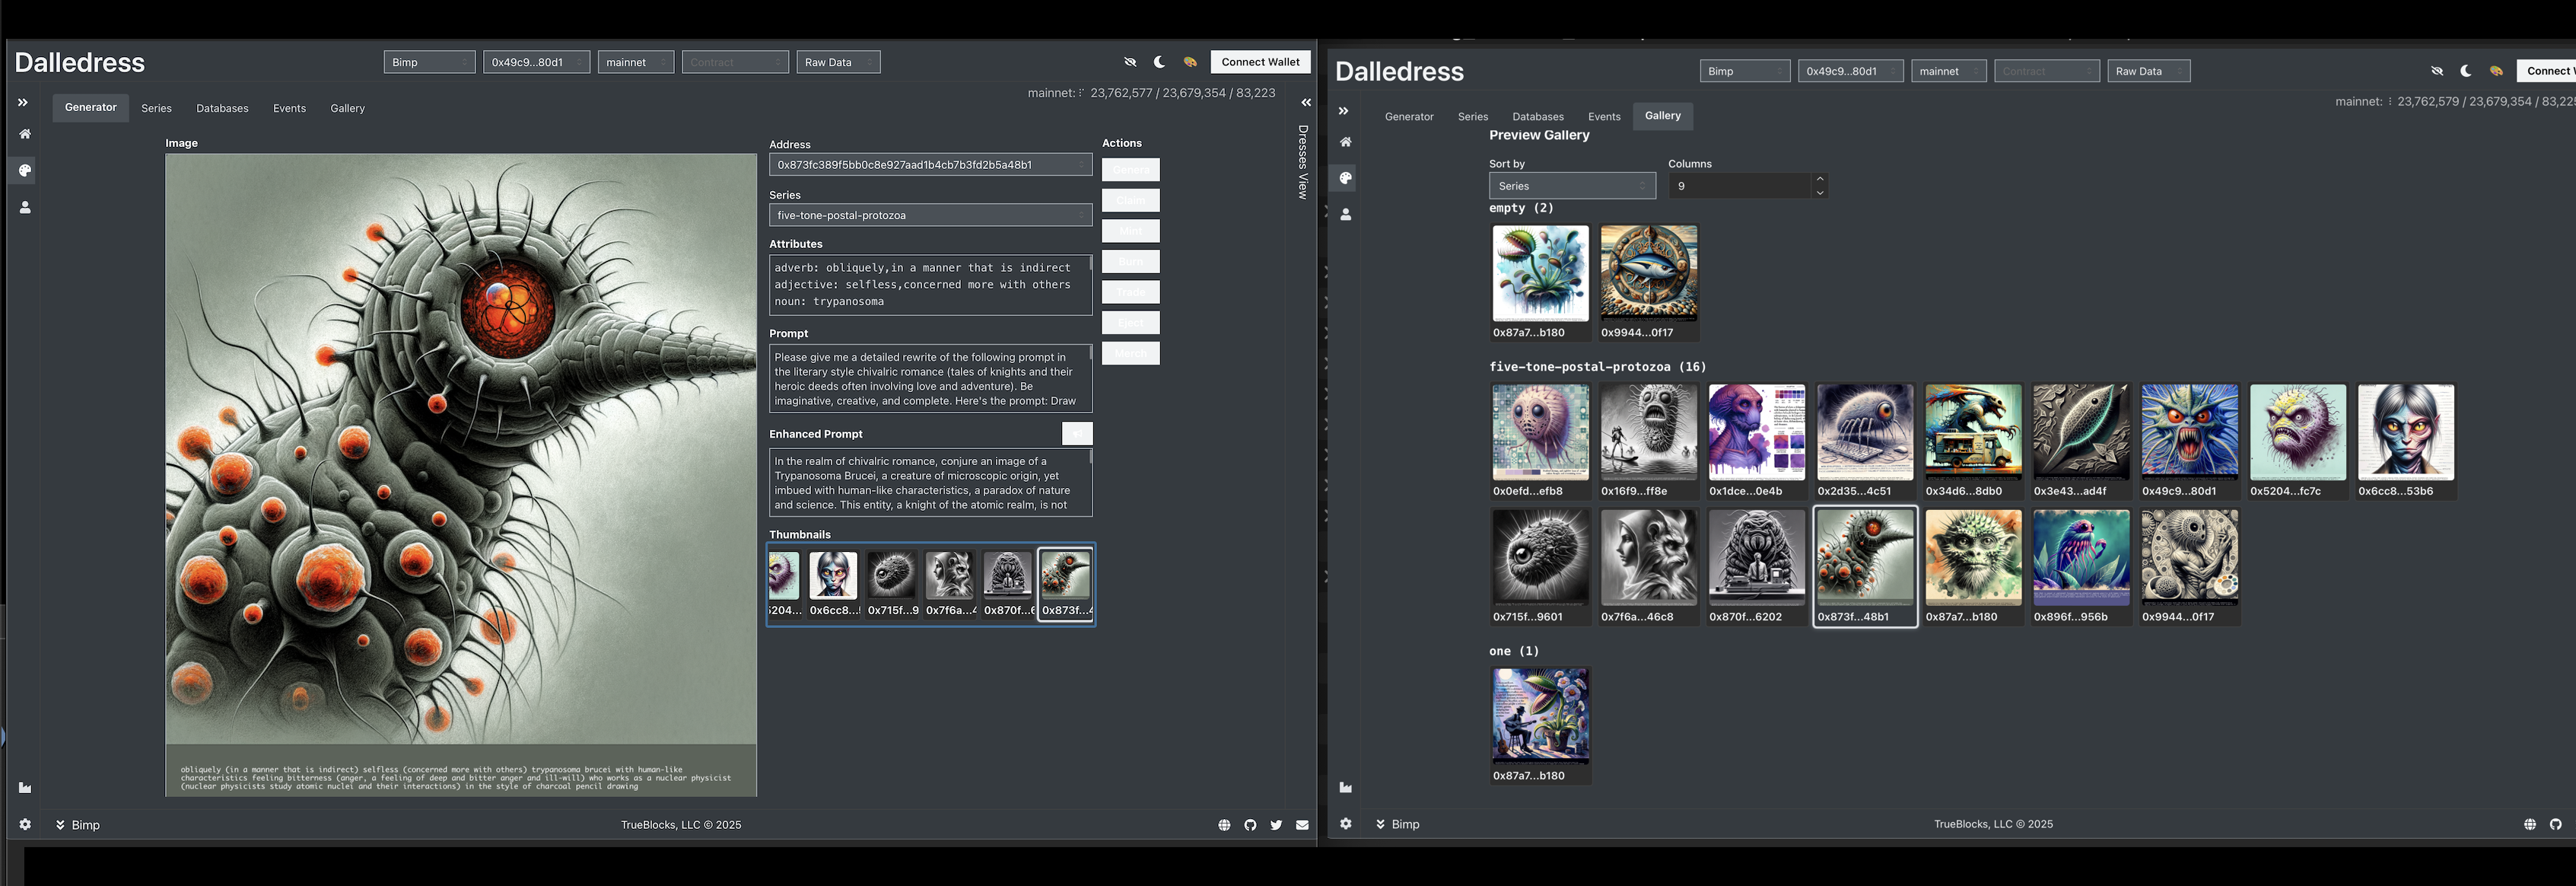The image size is (2576, 886).
Task: Click the Connect Wallet button in the left window
Action: click(x=1260, y=62)
